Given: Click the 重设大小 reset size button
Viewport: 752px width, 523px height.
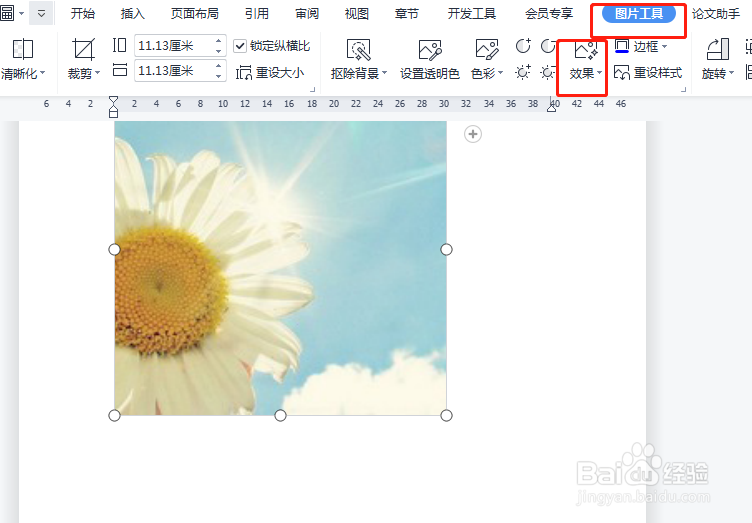Looking at the screenshot, I should tap(270, 73).
